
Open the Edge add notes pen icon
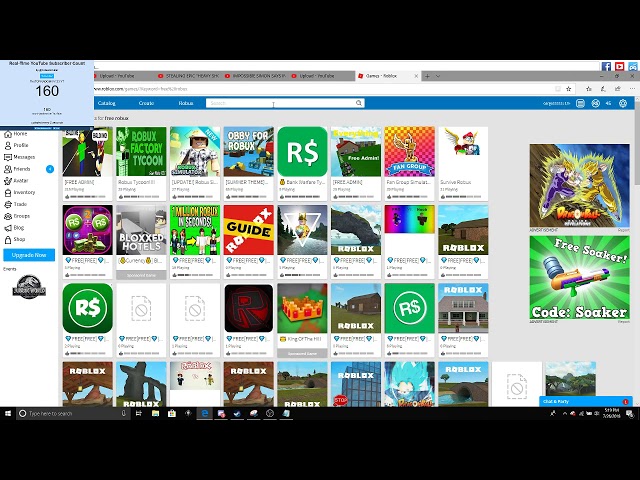click(603, 89)
